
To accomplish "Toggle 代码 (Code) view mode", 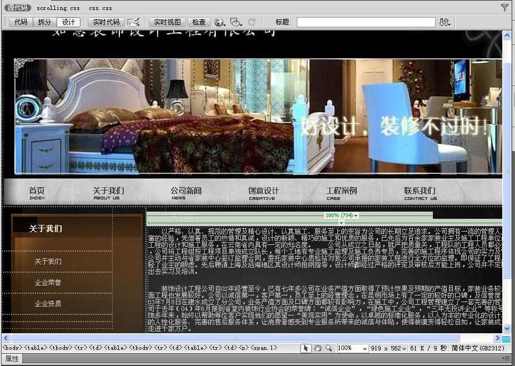I will [21, 22].
